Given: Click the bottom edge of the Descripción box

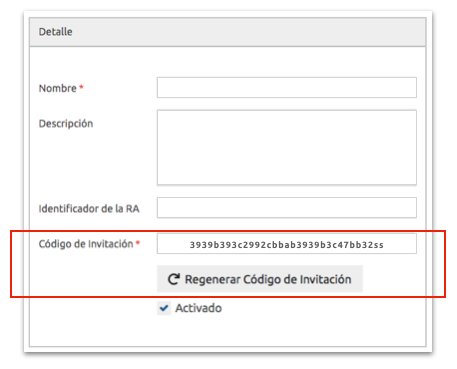Looking at the screenshot, I should (x=287, y=184).
